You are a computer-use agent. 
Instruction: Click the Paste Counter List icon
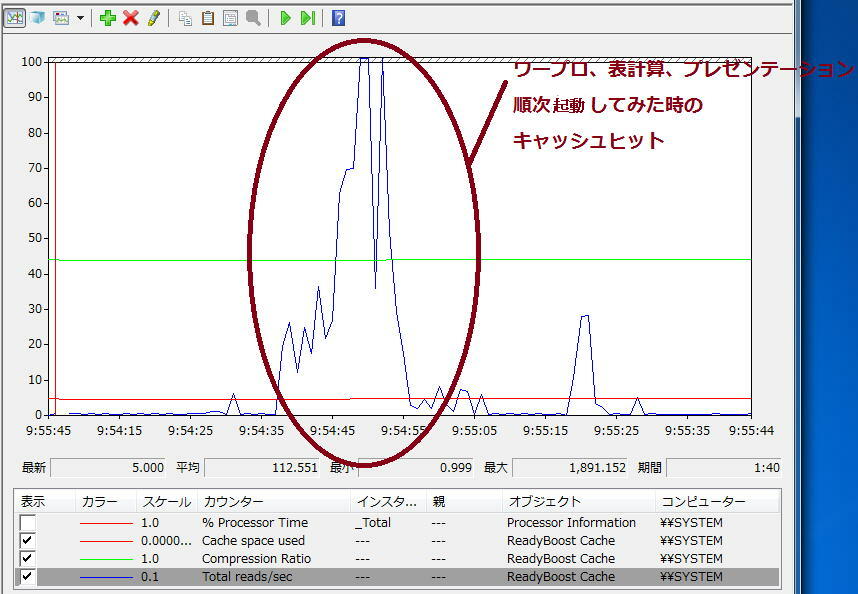click(x=208, y=18)
